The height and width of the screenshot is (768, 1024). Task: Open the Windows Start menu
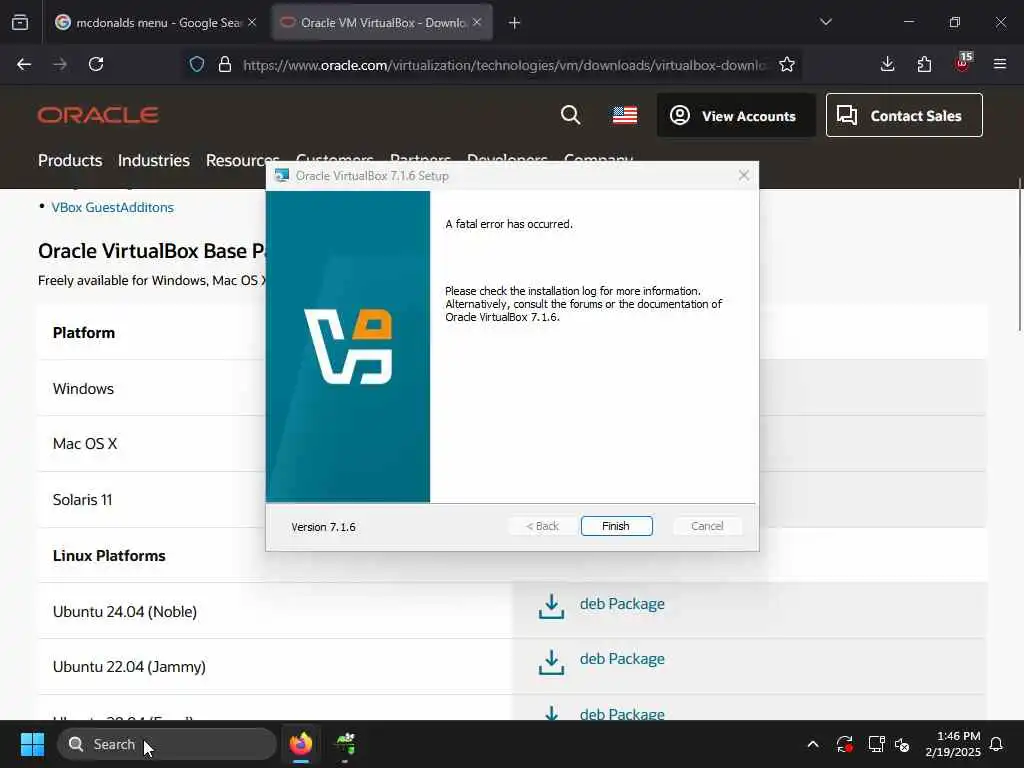(x=32, y=744)
